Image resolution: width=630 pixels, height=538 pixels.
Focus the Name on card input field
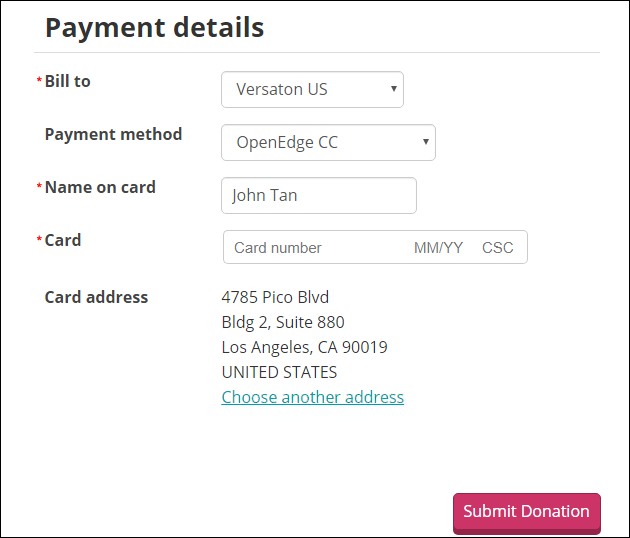click(x=319, y=196)
